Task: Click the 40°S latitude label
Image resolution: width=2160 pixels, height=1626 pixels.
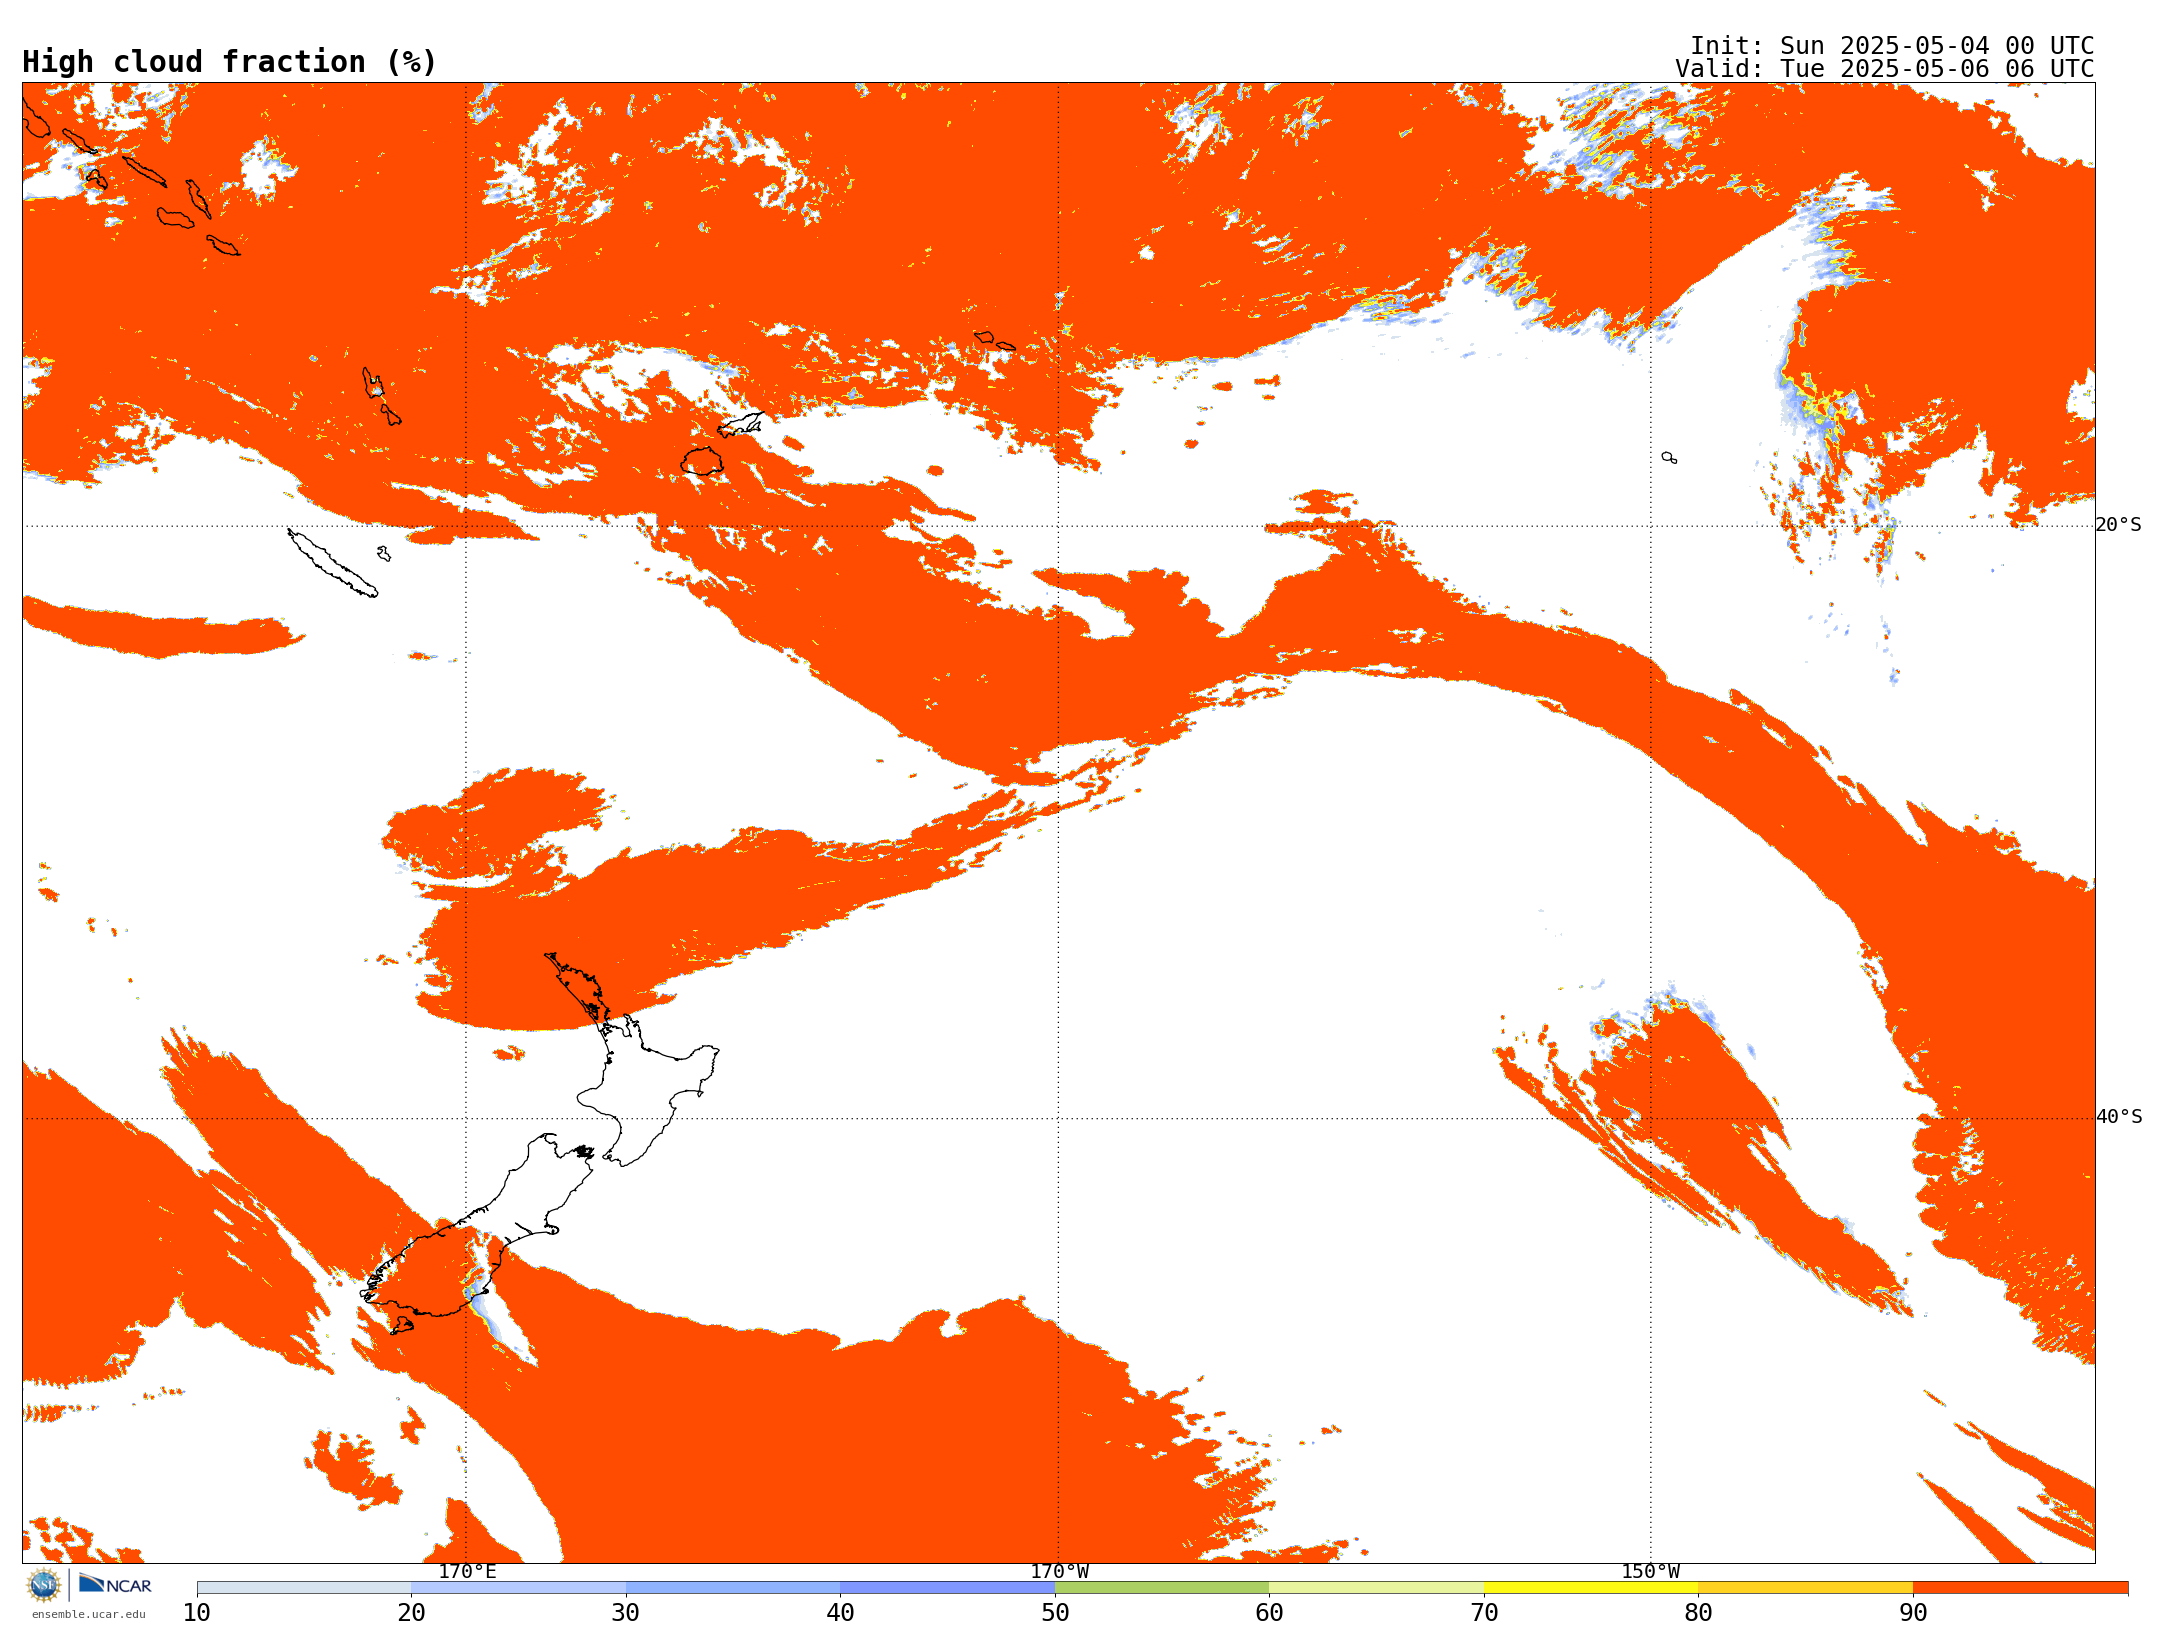Action: coord(2118,1117)
